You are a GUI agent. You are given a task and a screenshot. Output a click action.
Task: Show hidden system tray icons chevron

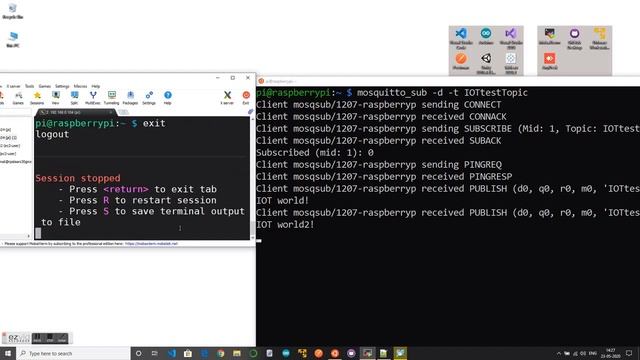point(558,353)
